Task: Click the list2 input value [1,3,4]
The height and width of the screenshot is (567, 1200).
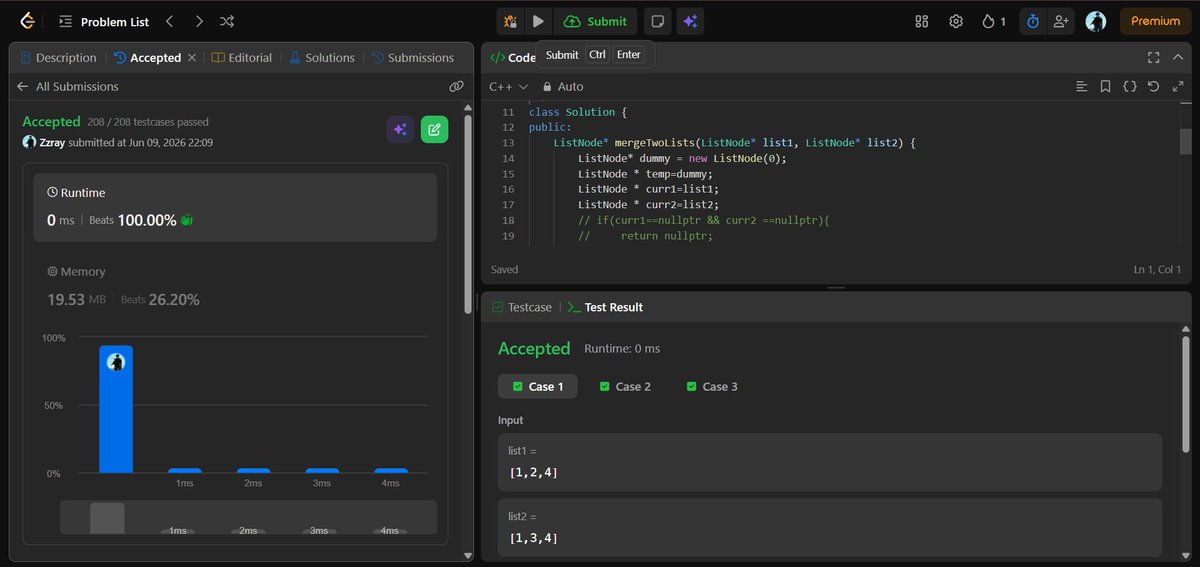Action: tap(533, 538)
